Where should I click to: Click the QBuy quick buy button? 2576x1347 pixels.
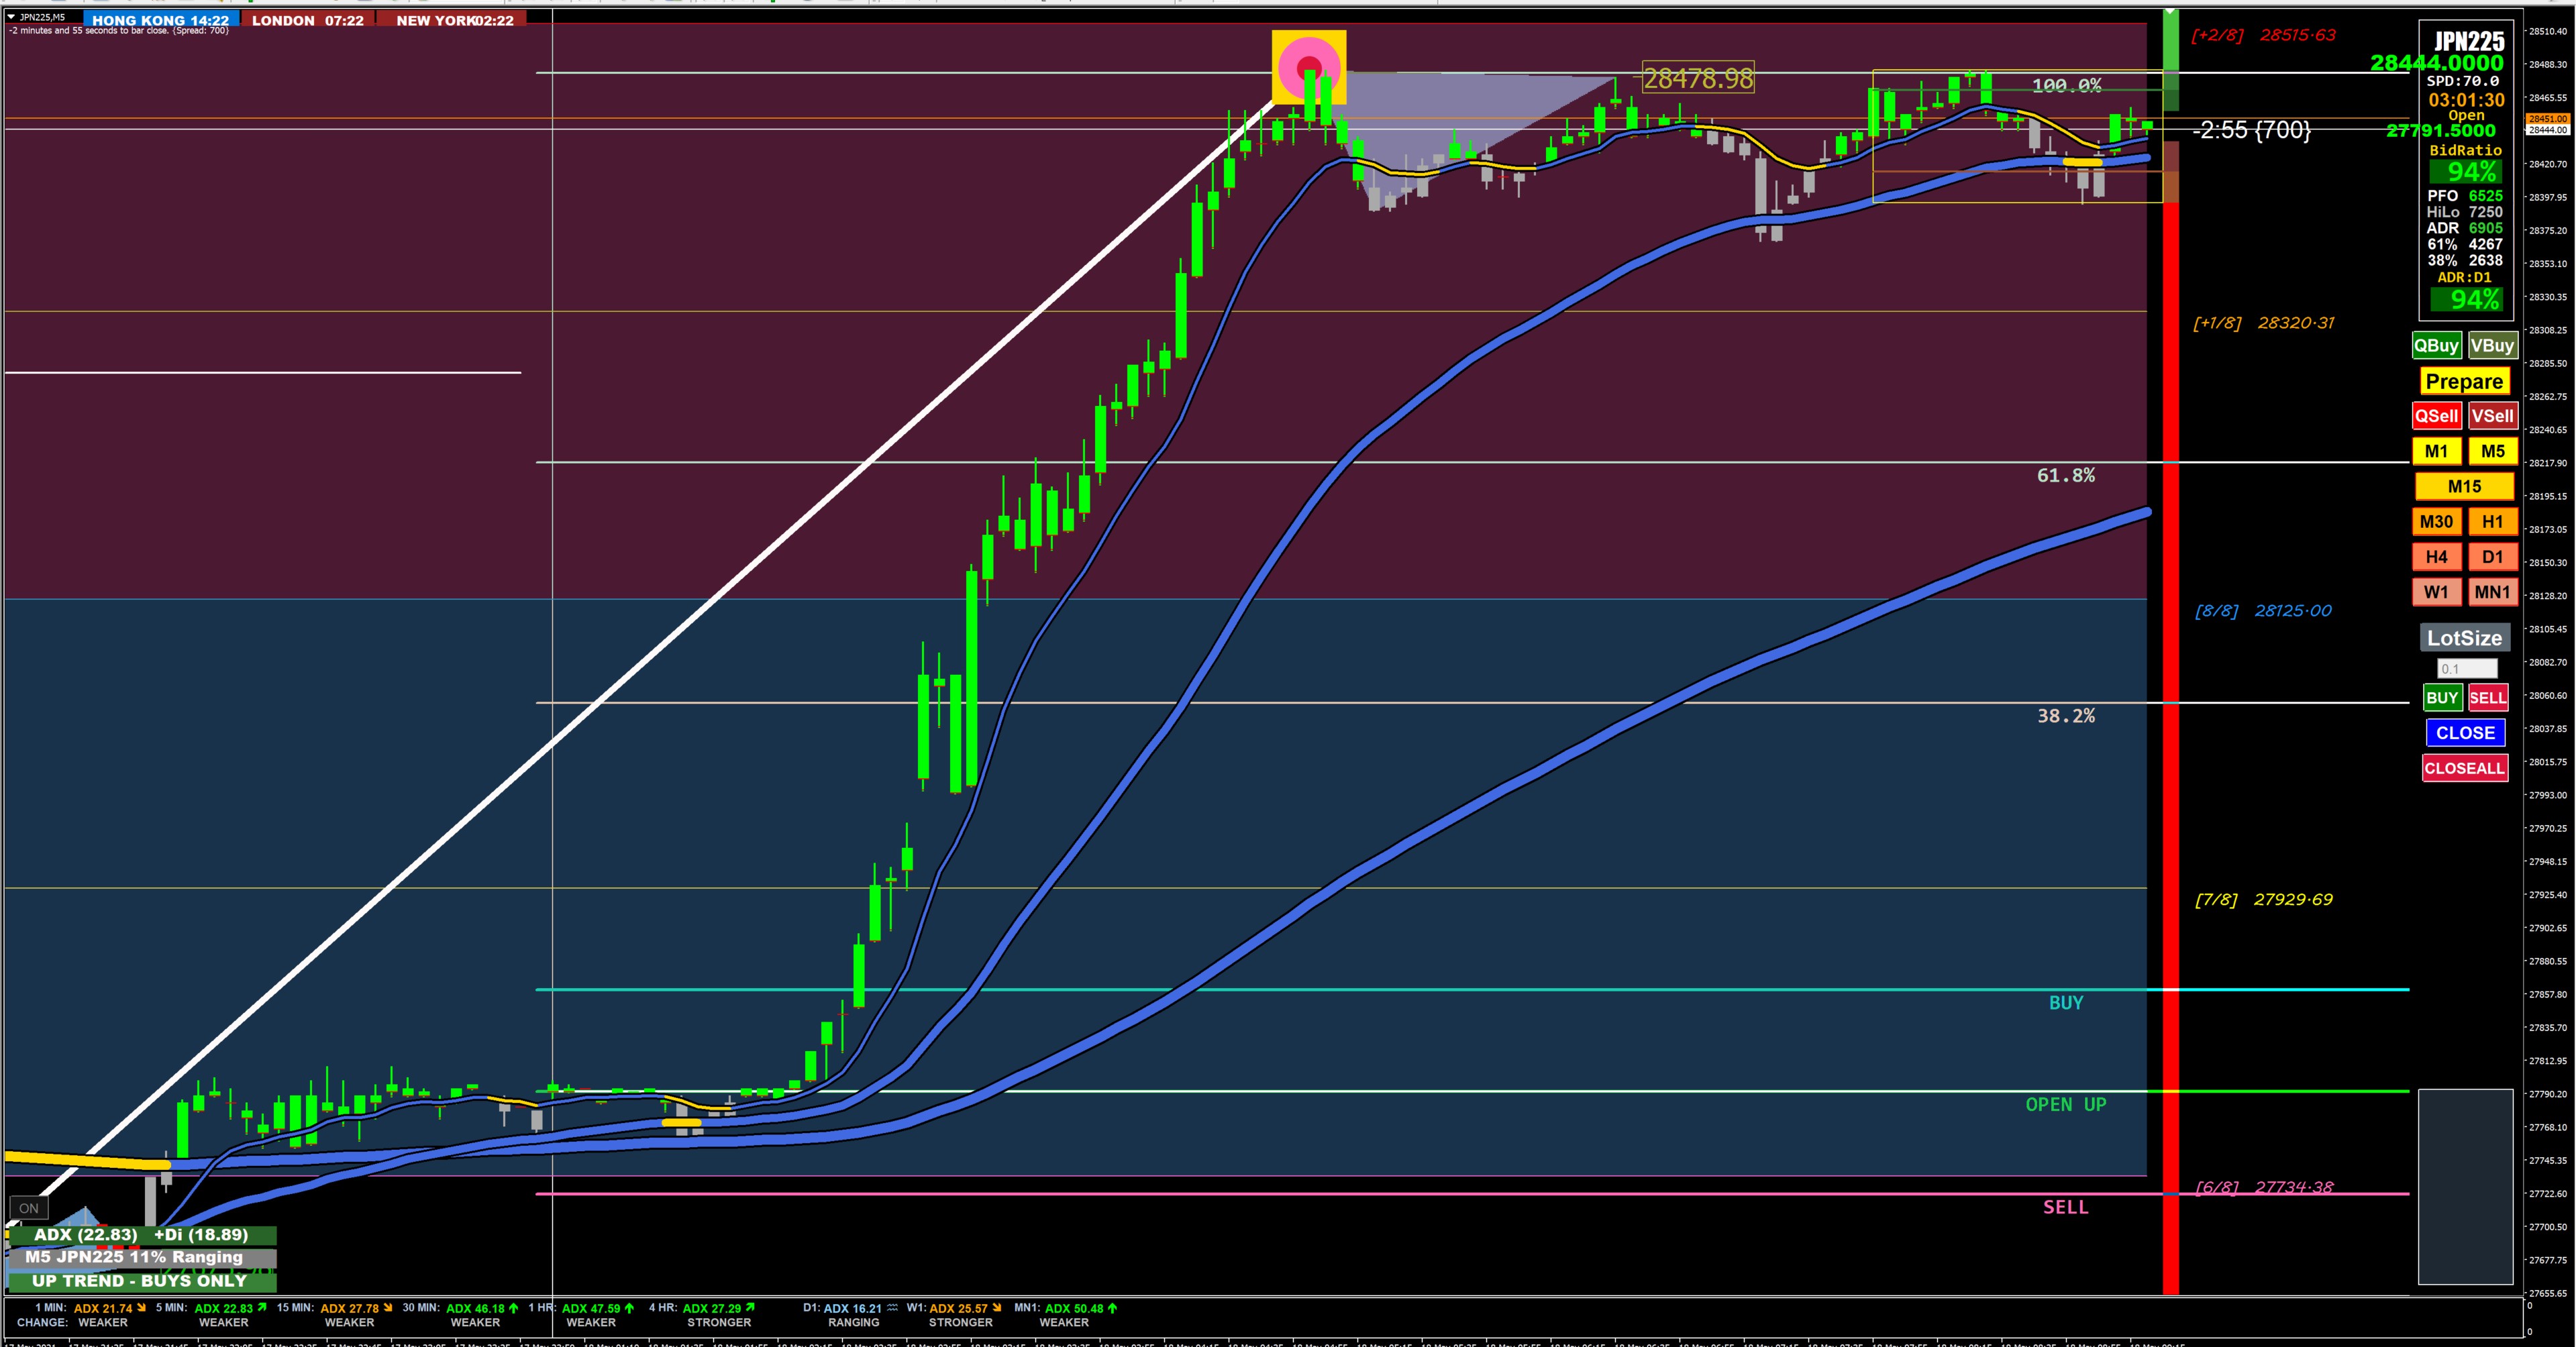point(2436,345)
